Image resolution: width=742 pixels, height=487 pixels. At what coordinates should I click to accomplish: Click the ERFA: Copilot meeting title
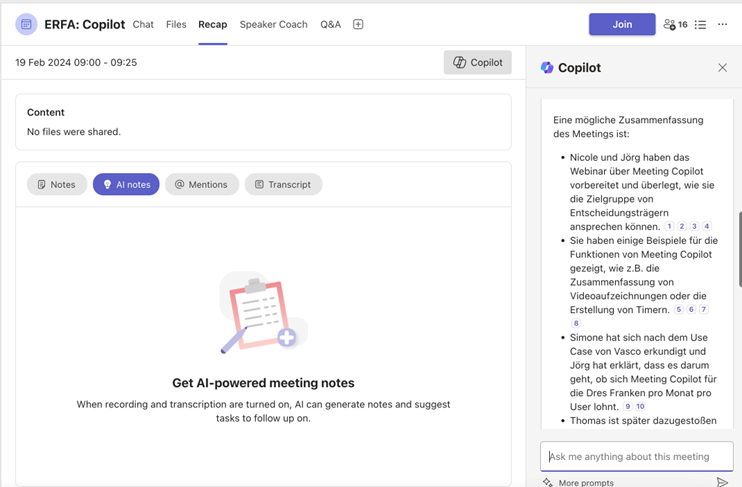tap(85, 24)
